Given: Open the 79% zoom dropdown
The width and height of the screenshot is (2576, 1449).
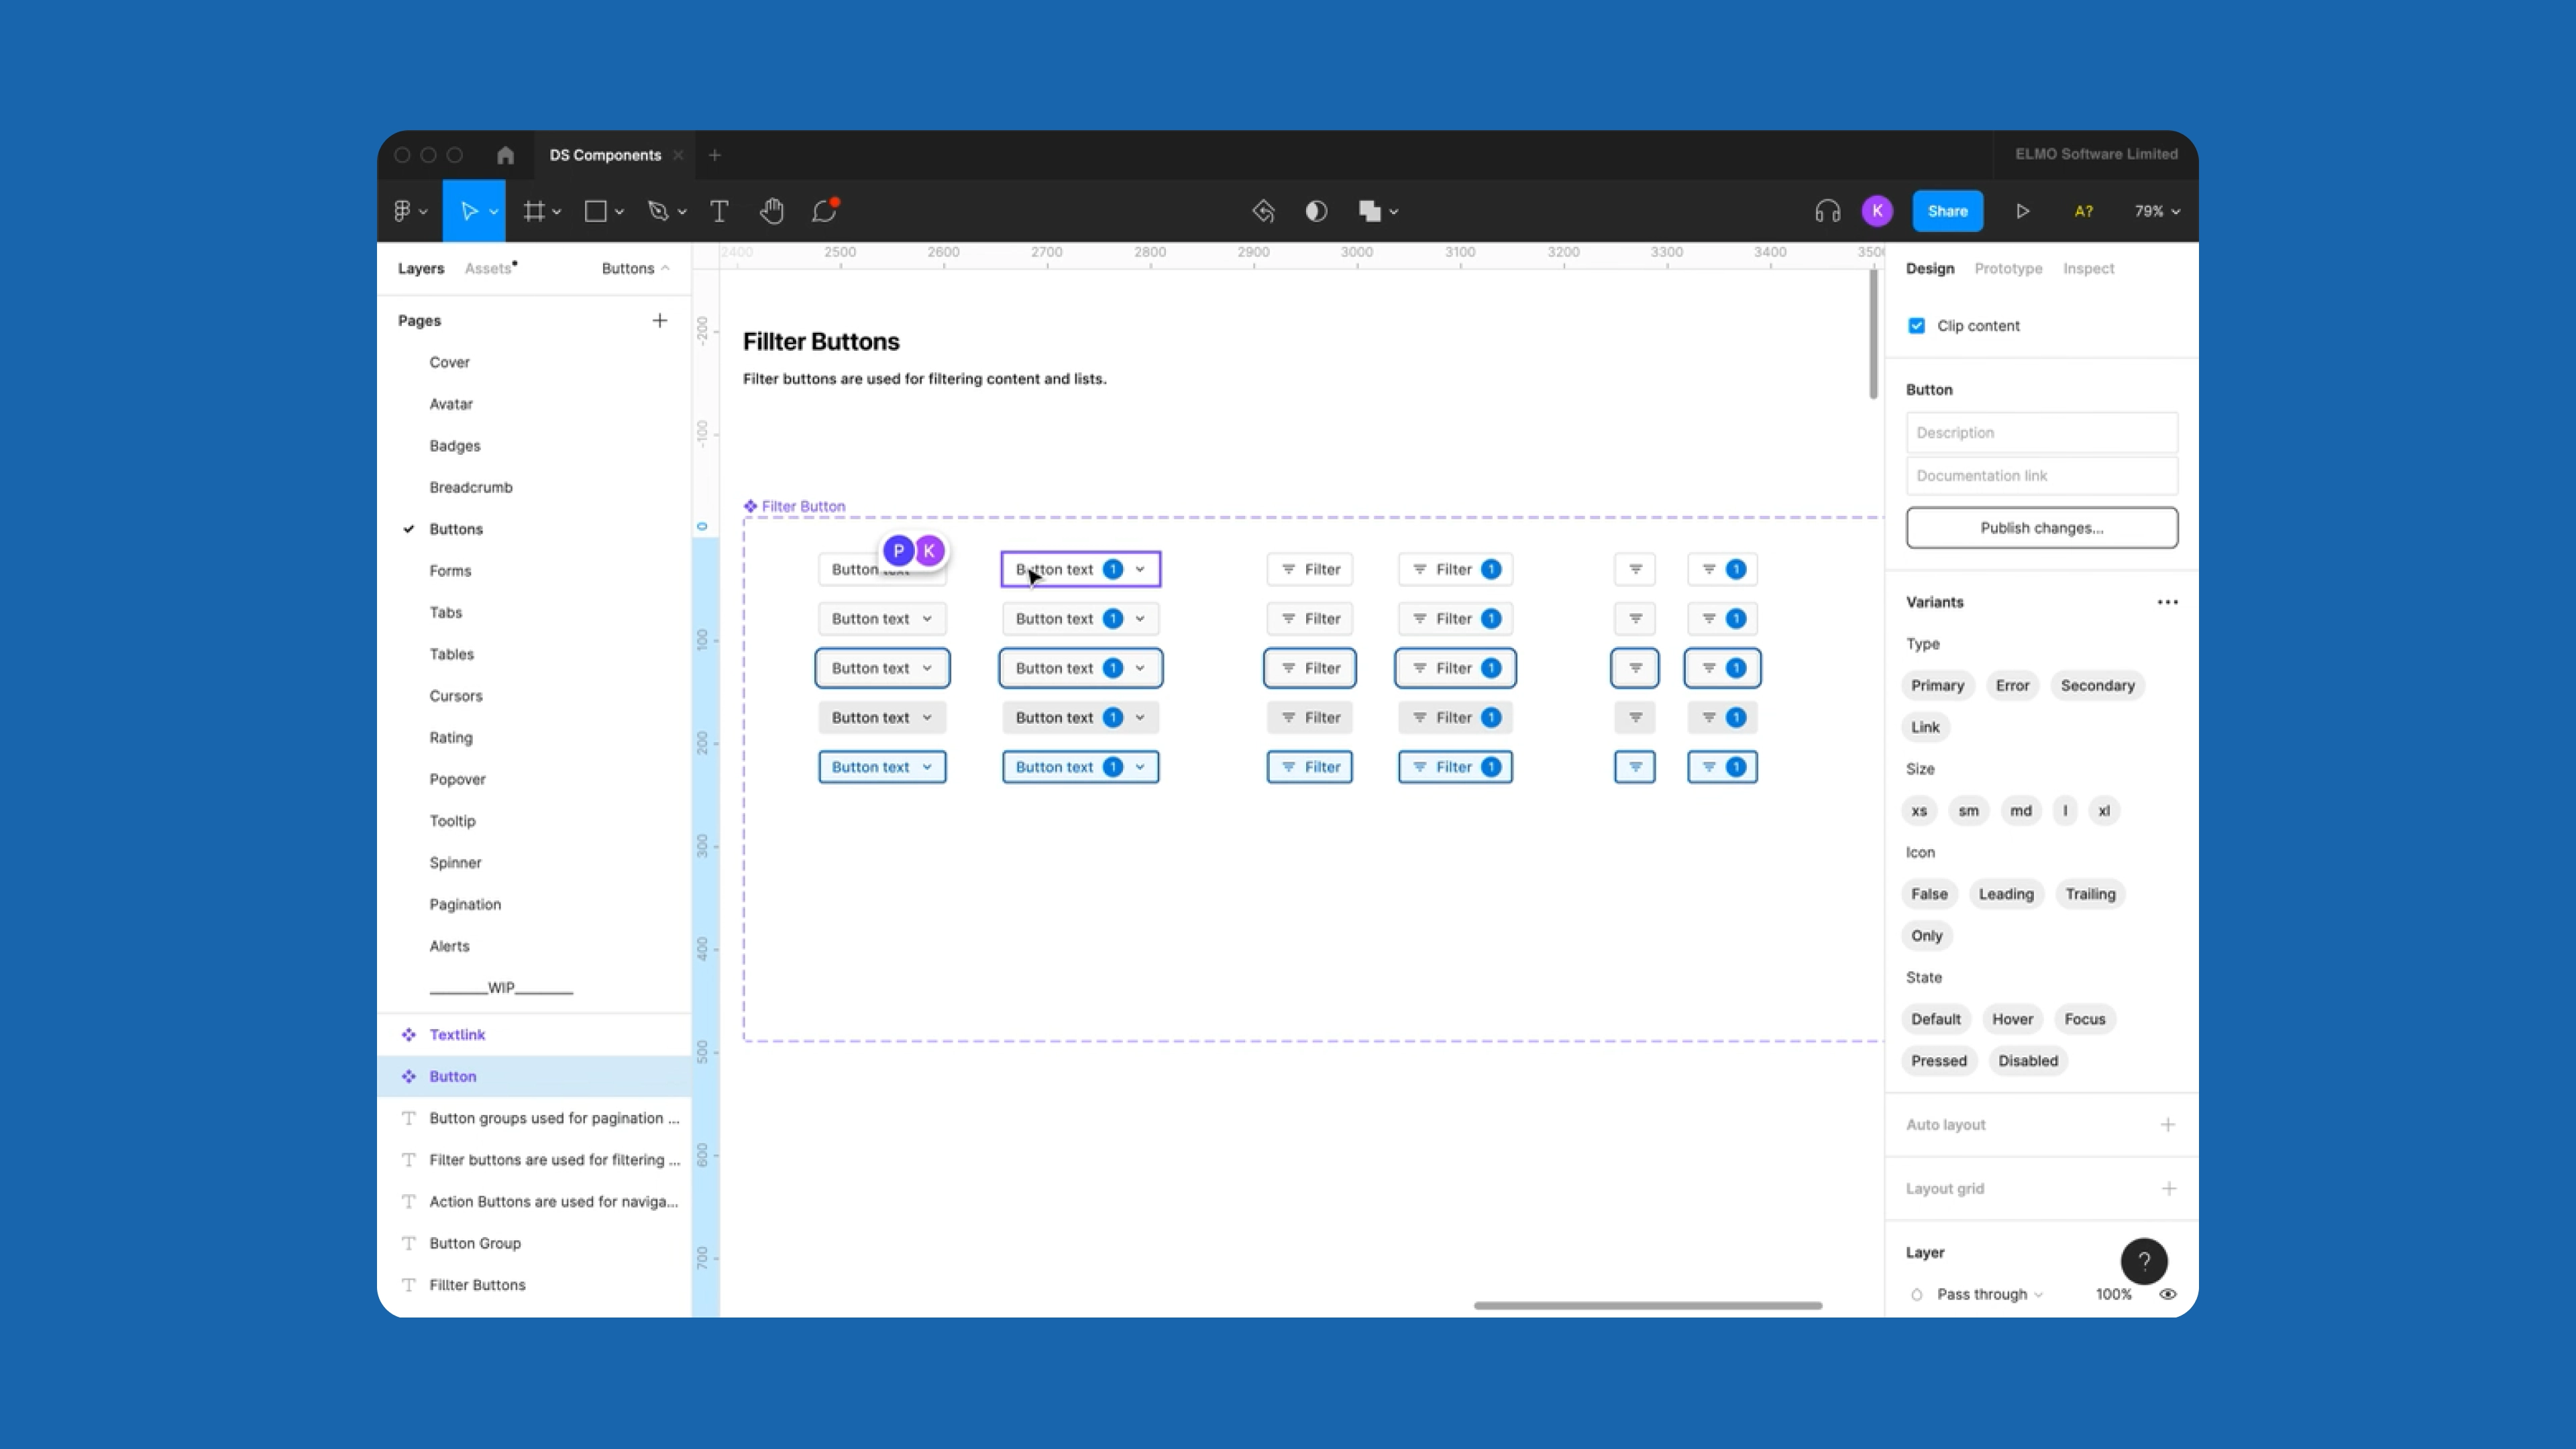Looking at the screenshot, I should point(2157,211).
